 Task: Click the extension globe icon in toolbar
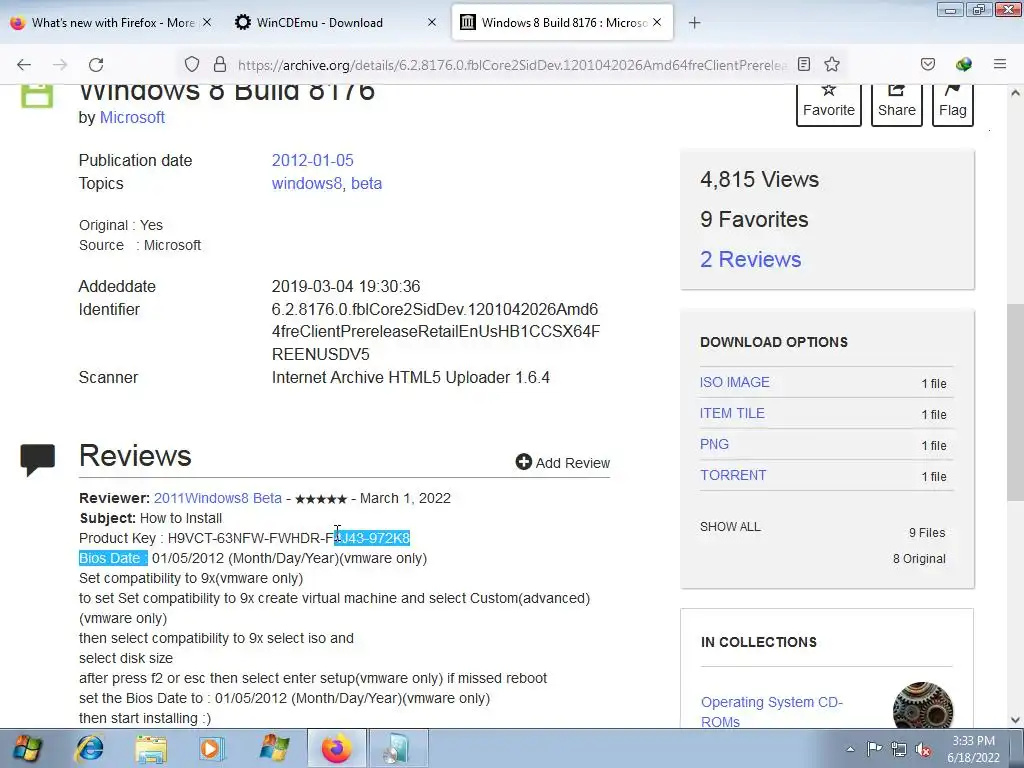[x=964, y=64]
